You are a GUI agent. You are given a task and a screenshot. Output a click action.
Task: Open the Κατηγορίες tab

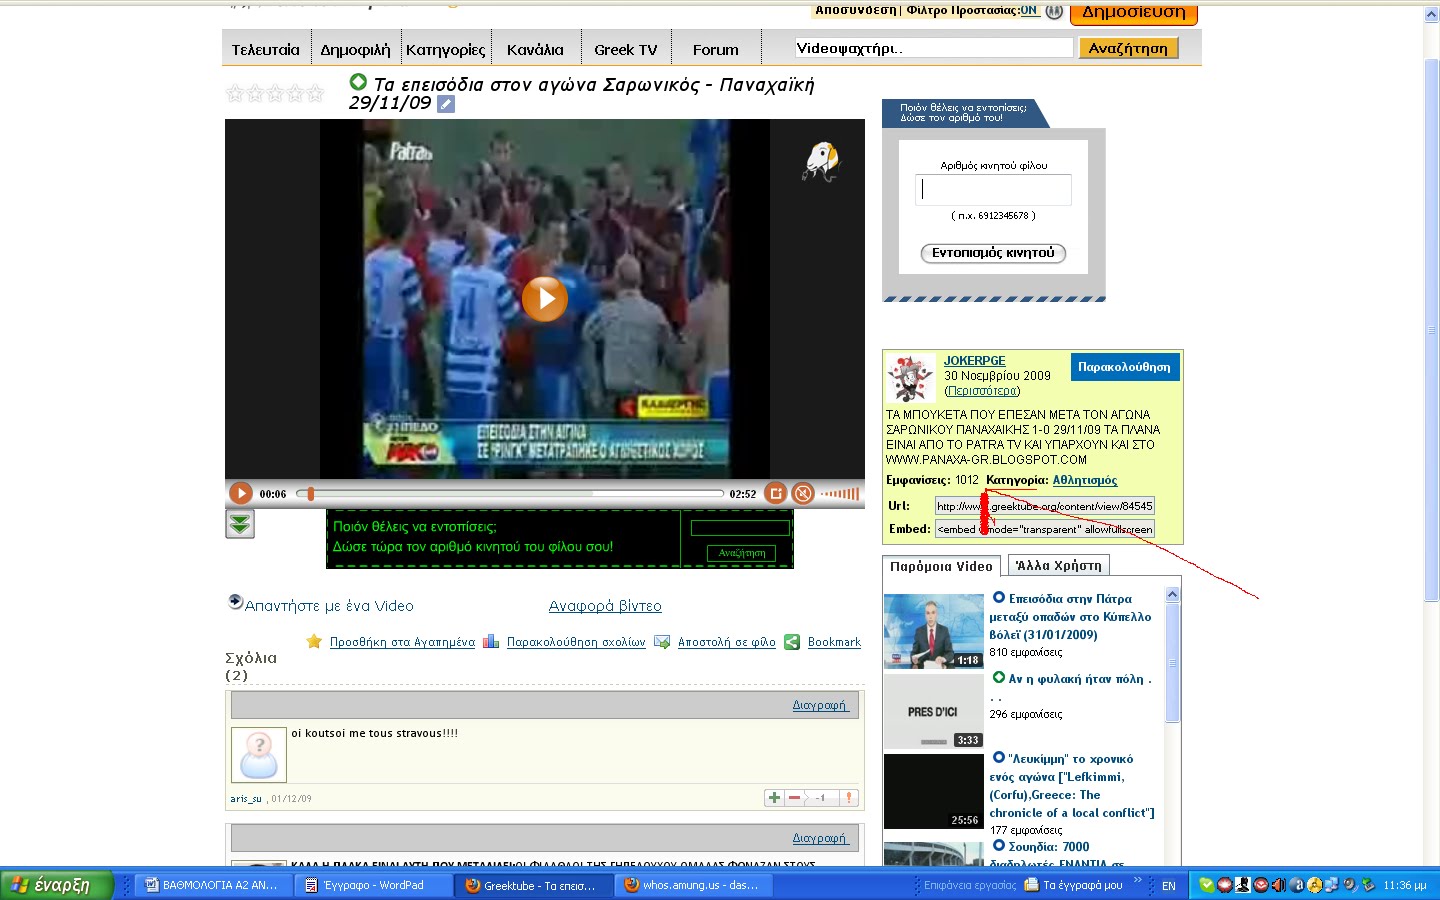coord(446,49)
